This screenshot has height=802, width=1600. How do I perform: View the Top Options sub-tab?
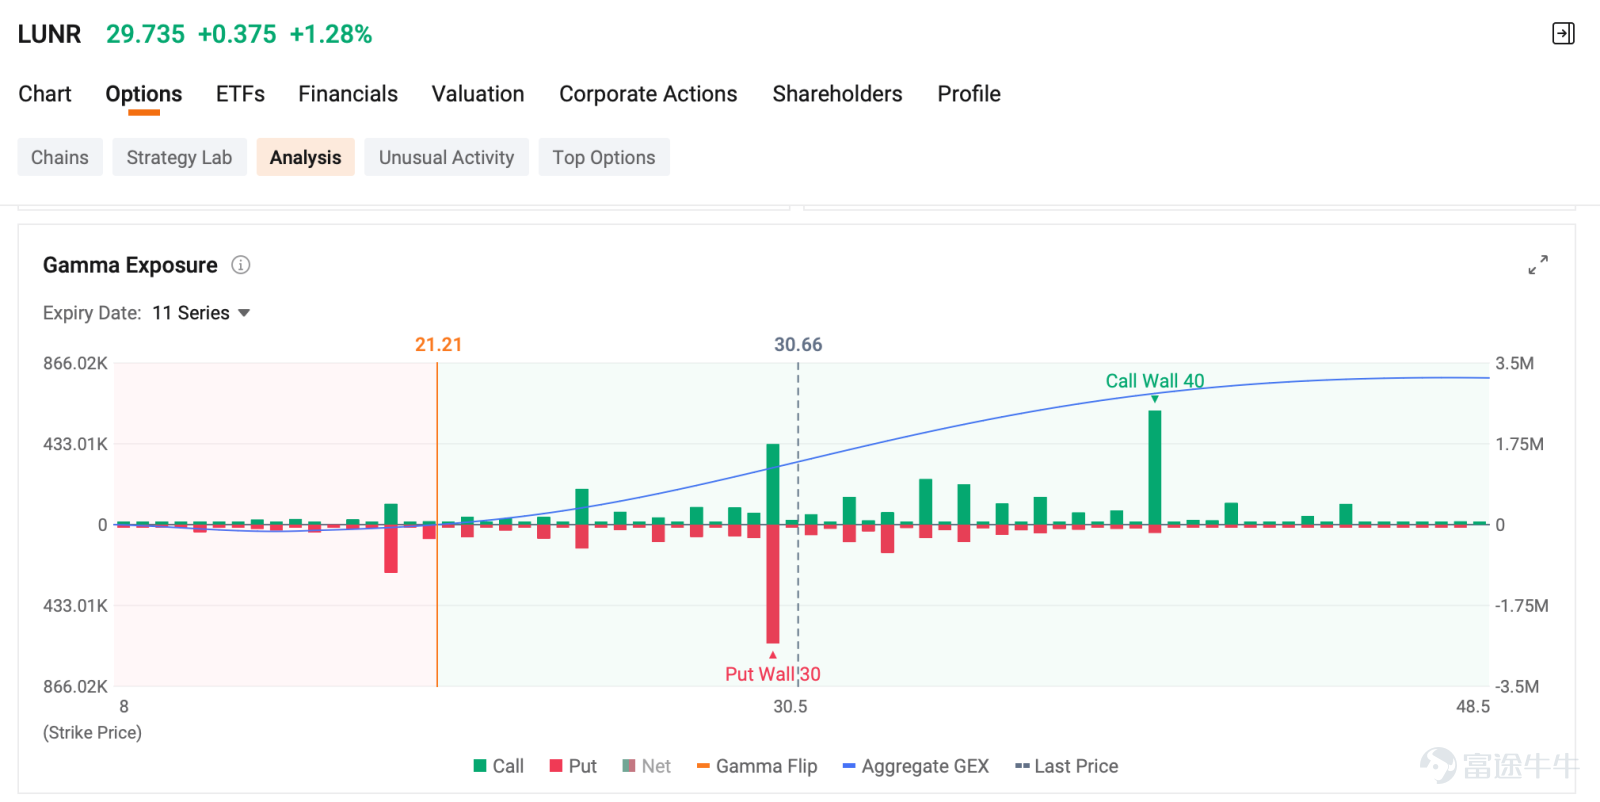604,157
